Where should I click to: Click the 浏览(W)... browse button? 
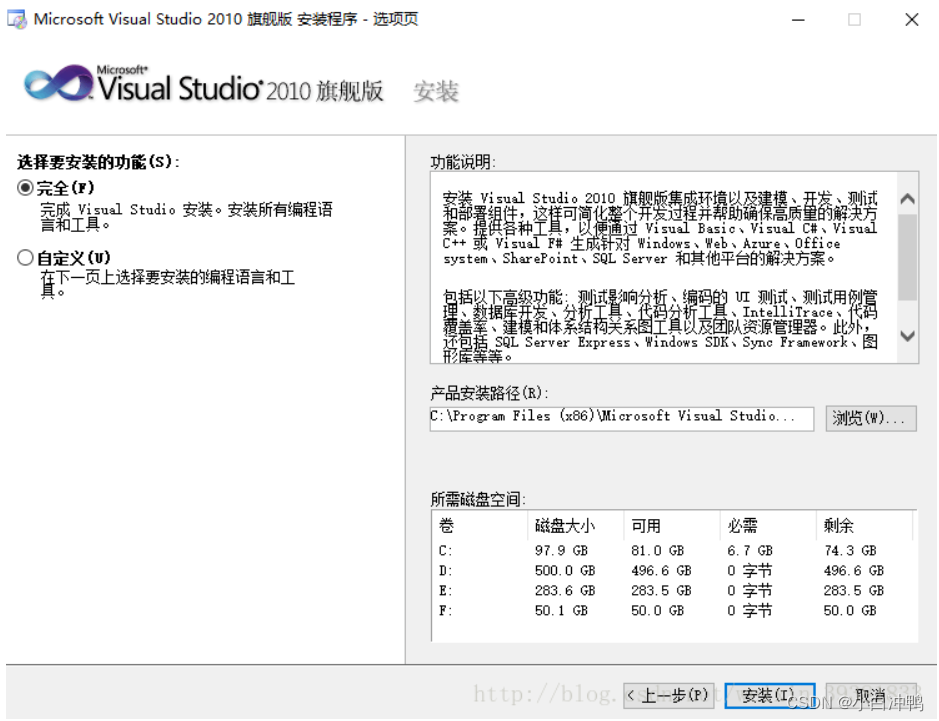871,418
